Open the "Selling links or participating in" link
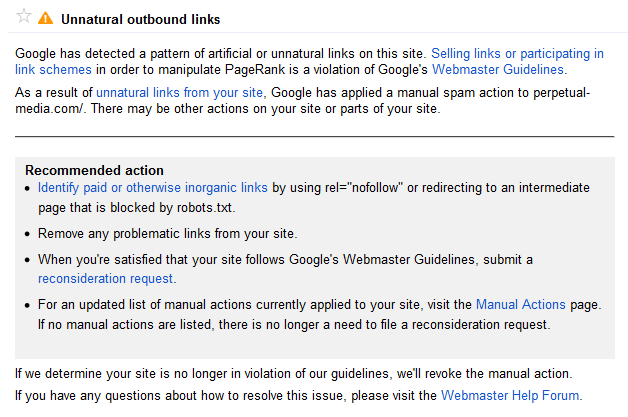Viewport: 628px width, 417px height. tap(517, 53)
